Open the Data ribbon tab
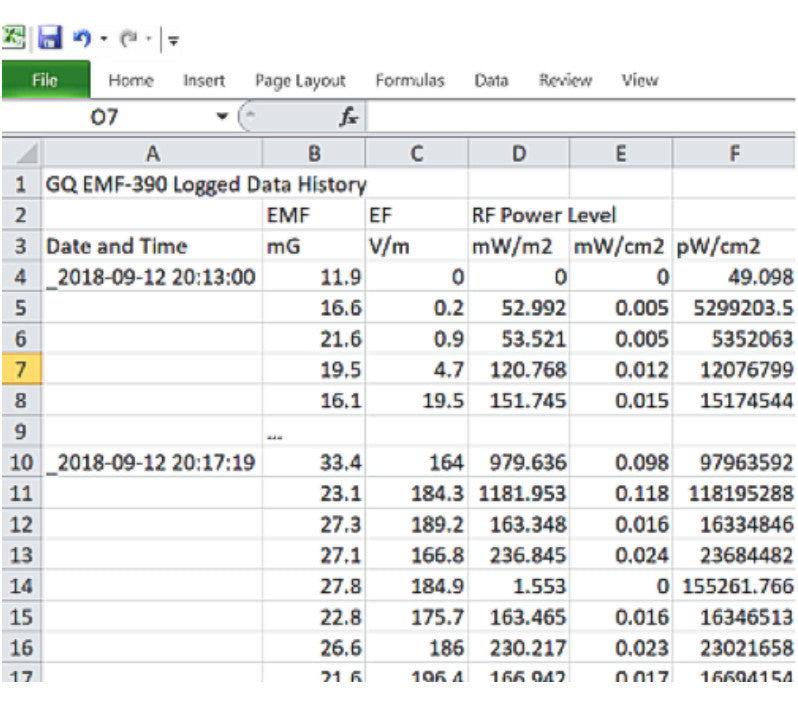 pos(491,81)
